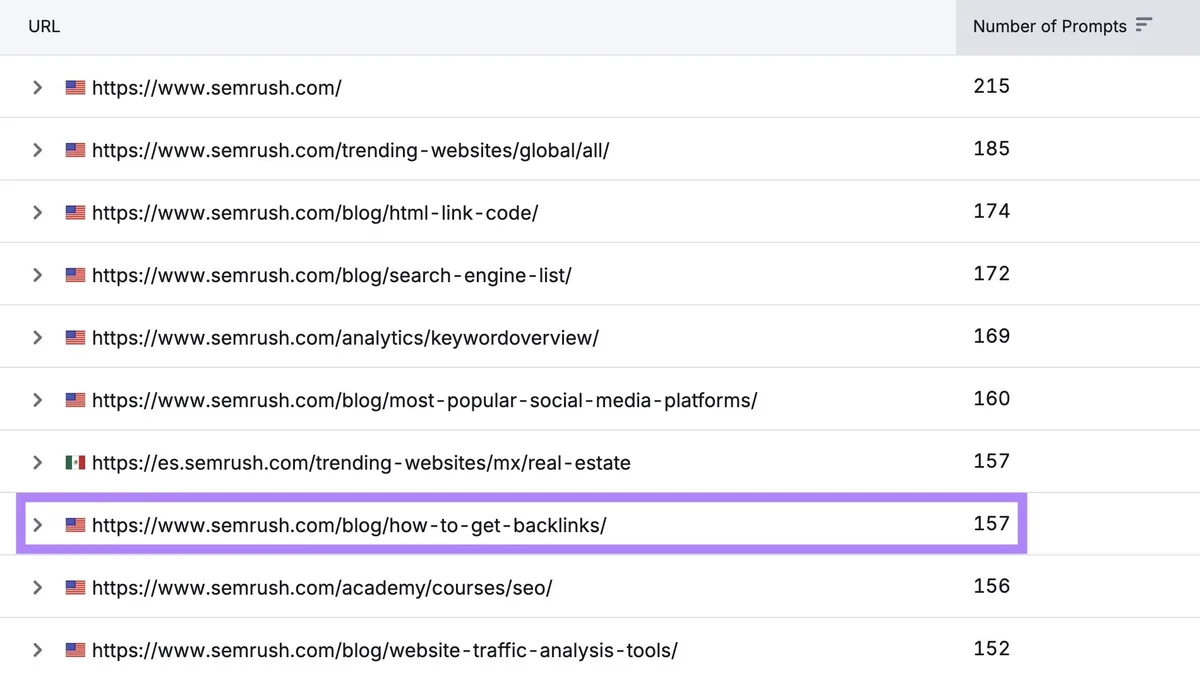
Task: Open the blog/html-link-code URL
Action: [x=315, y=212]
